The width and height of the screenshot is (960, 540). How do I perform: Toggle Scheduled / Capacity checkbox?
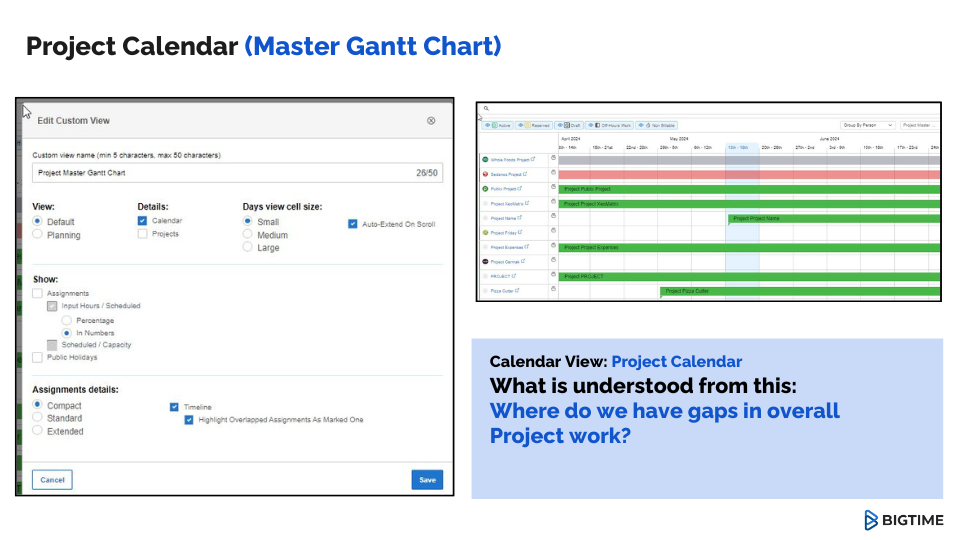click(x=52, y=345)
